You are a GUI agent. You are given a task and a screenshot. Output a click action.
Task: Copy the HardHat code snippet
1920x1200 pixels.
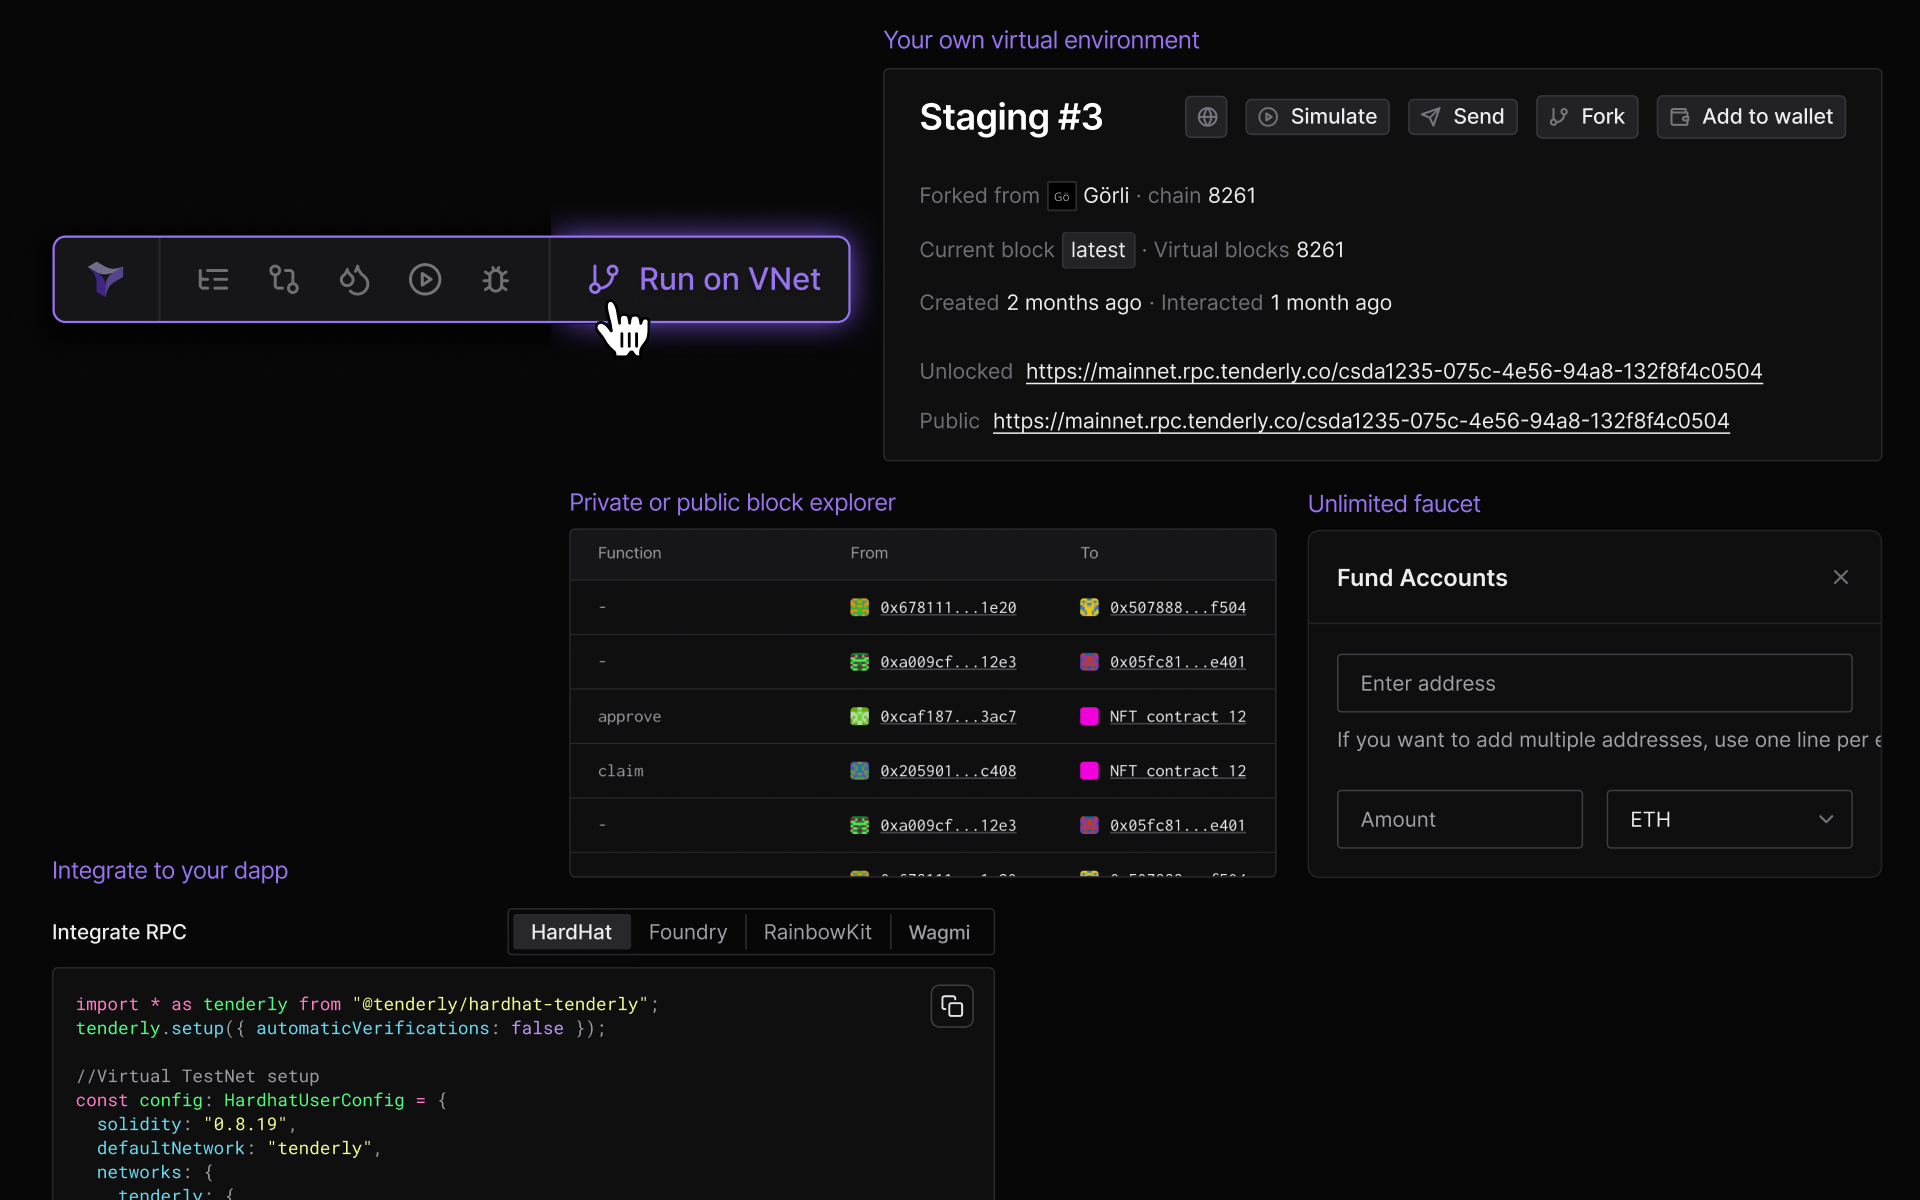(952, 1006)
